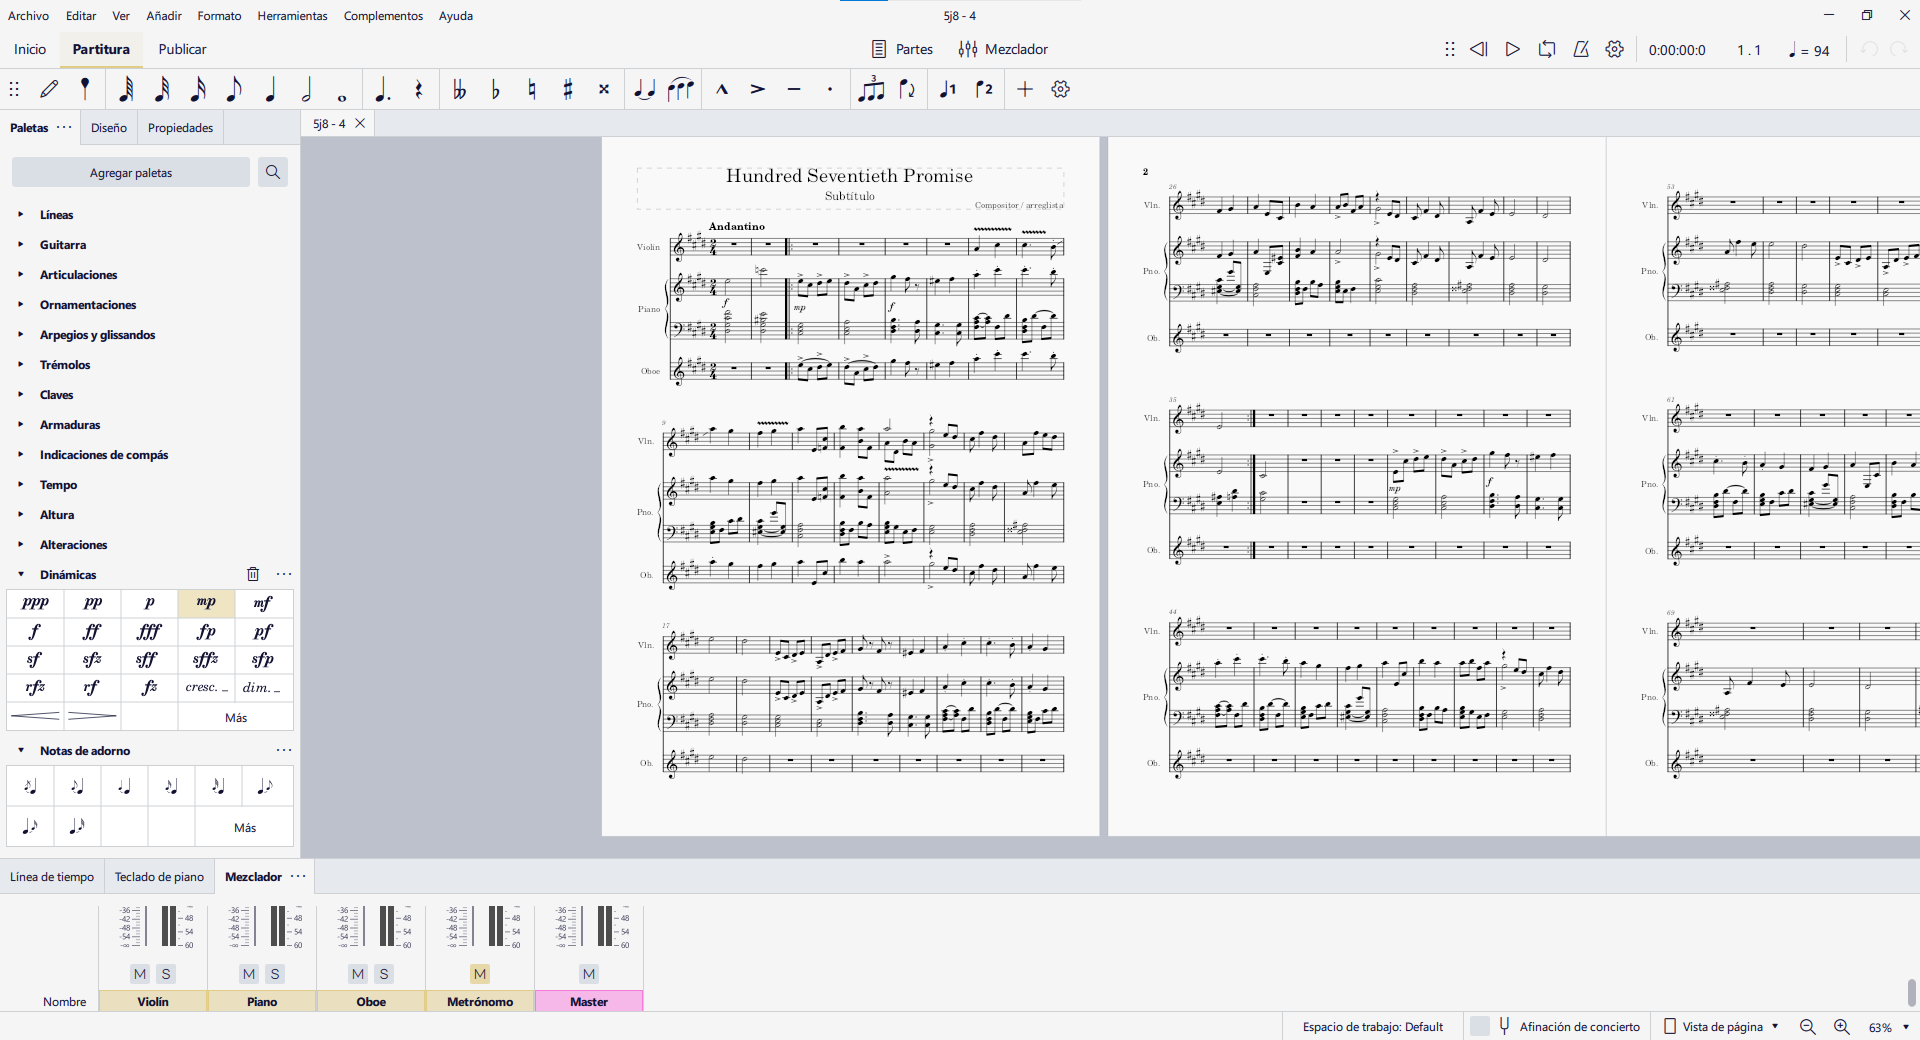Toggle loop playback
Viewport: 1920px width, 1040px height.
tap(1547, 49)
